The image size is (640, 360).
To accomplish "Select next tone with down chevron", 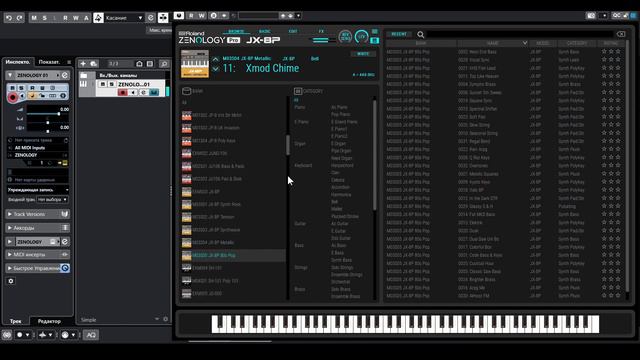I will click(216, 69).
